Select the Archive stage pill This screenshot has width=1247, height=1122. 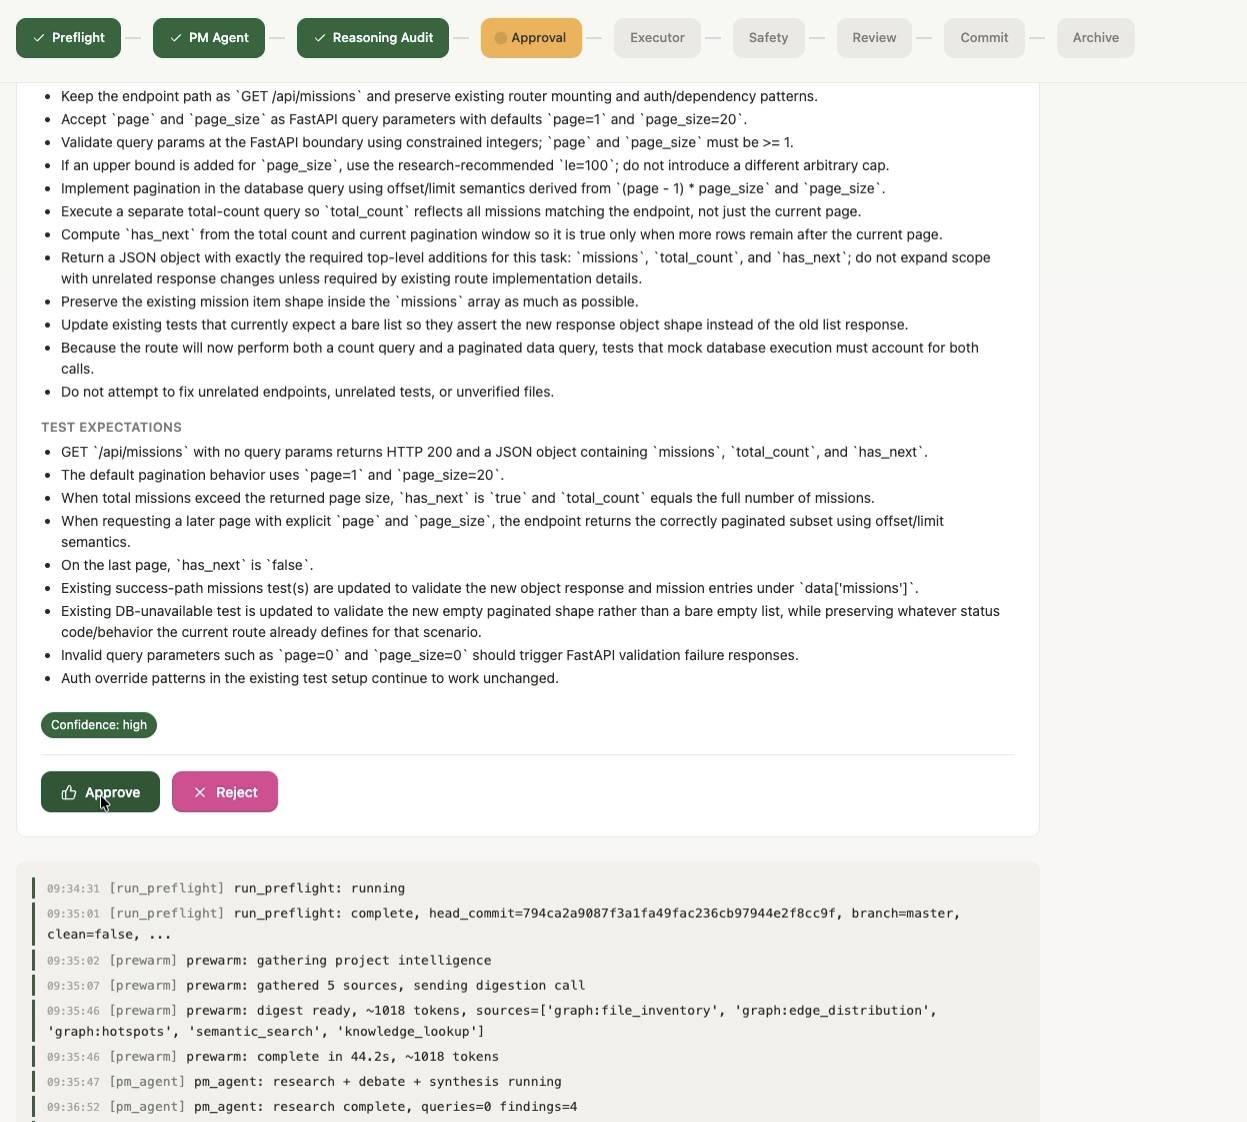coord(1095,38)
